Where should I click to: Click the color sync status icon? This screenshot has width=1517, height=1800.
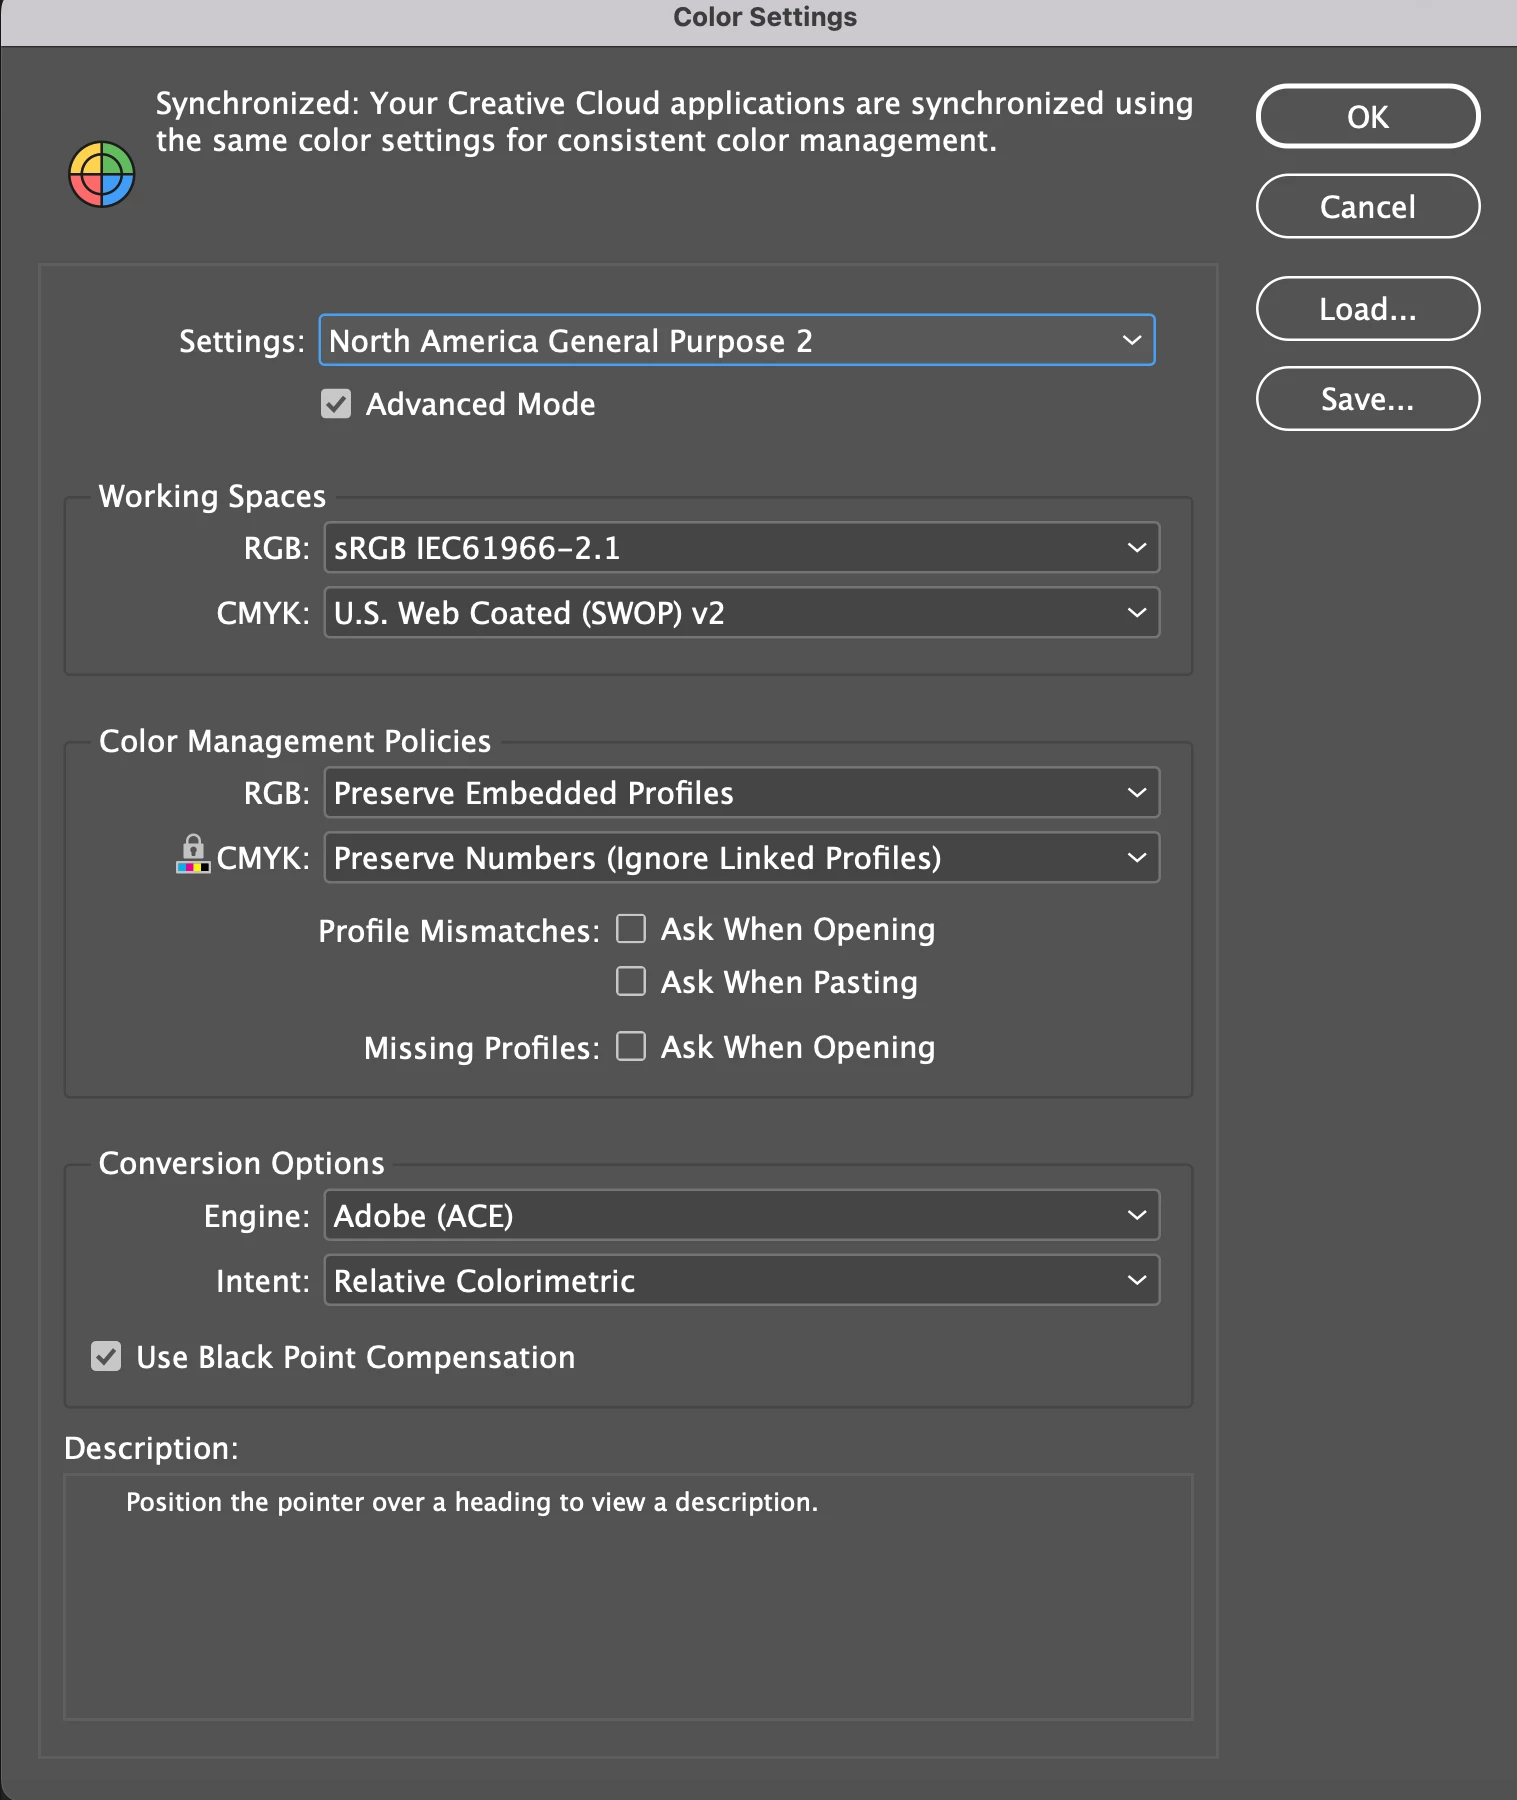pos(101,174)
